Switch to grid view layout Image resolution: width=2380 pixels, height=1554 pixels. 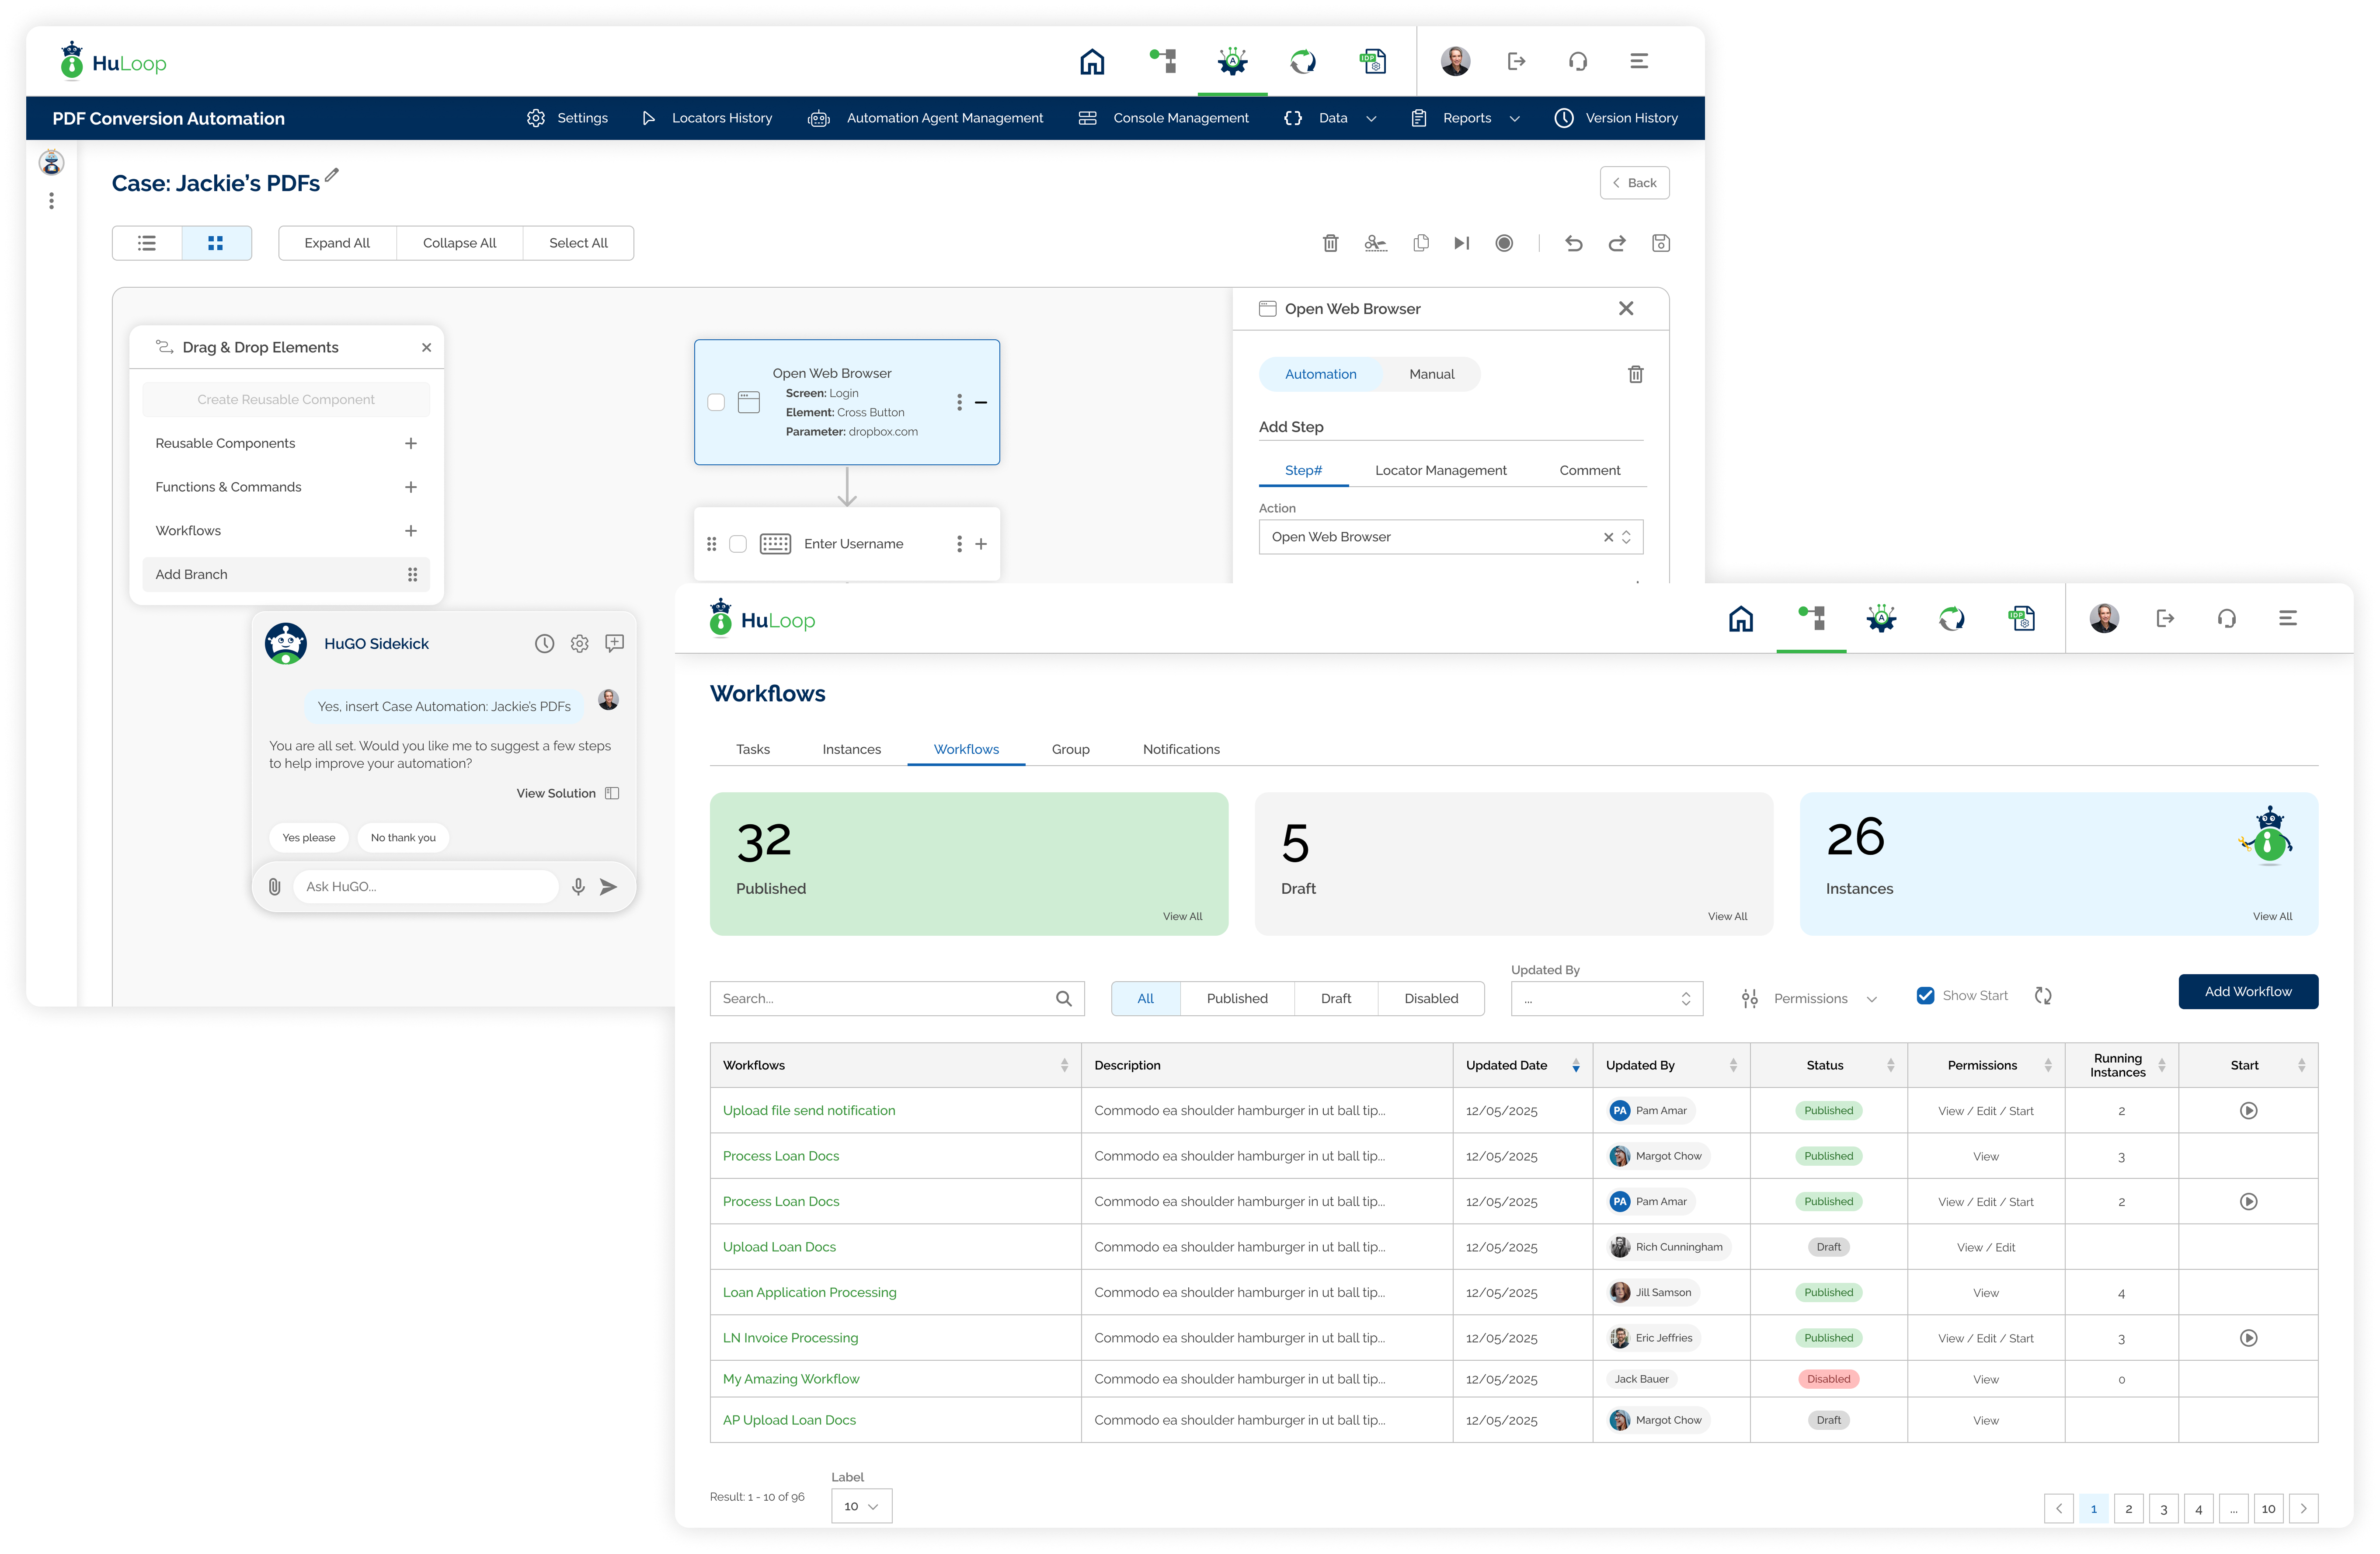pos(216,243)
